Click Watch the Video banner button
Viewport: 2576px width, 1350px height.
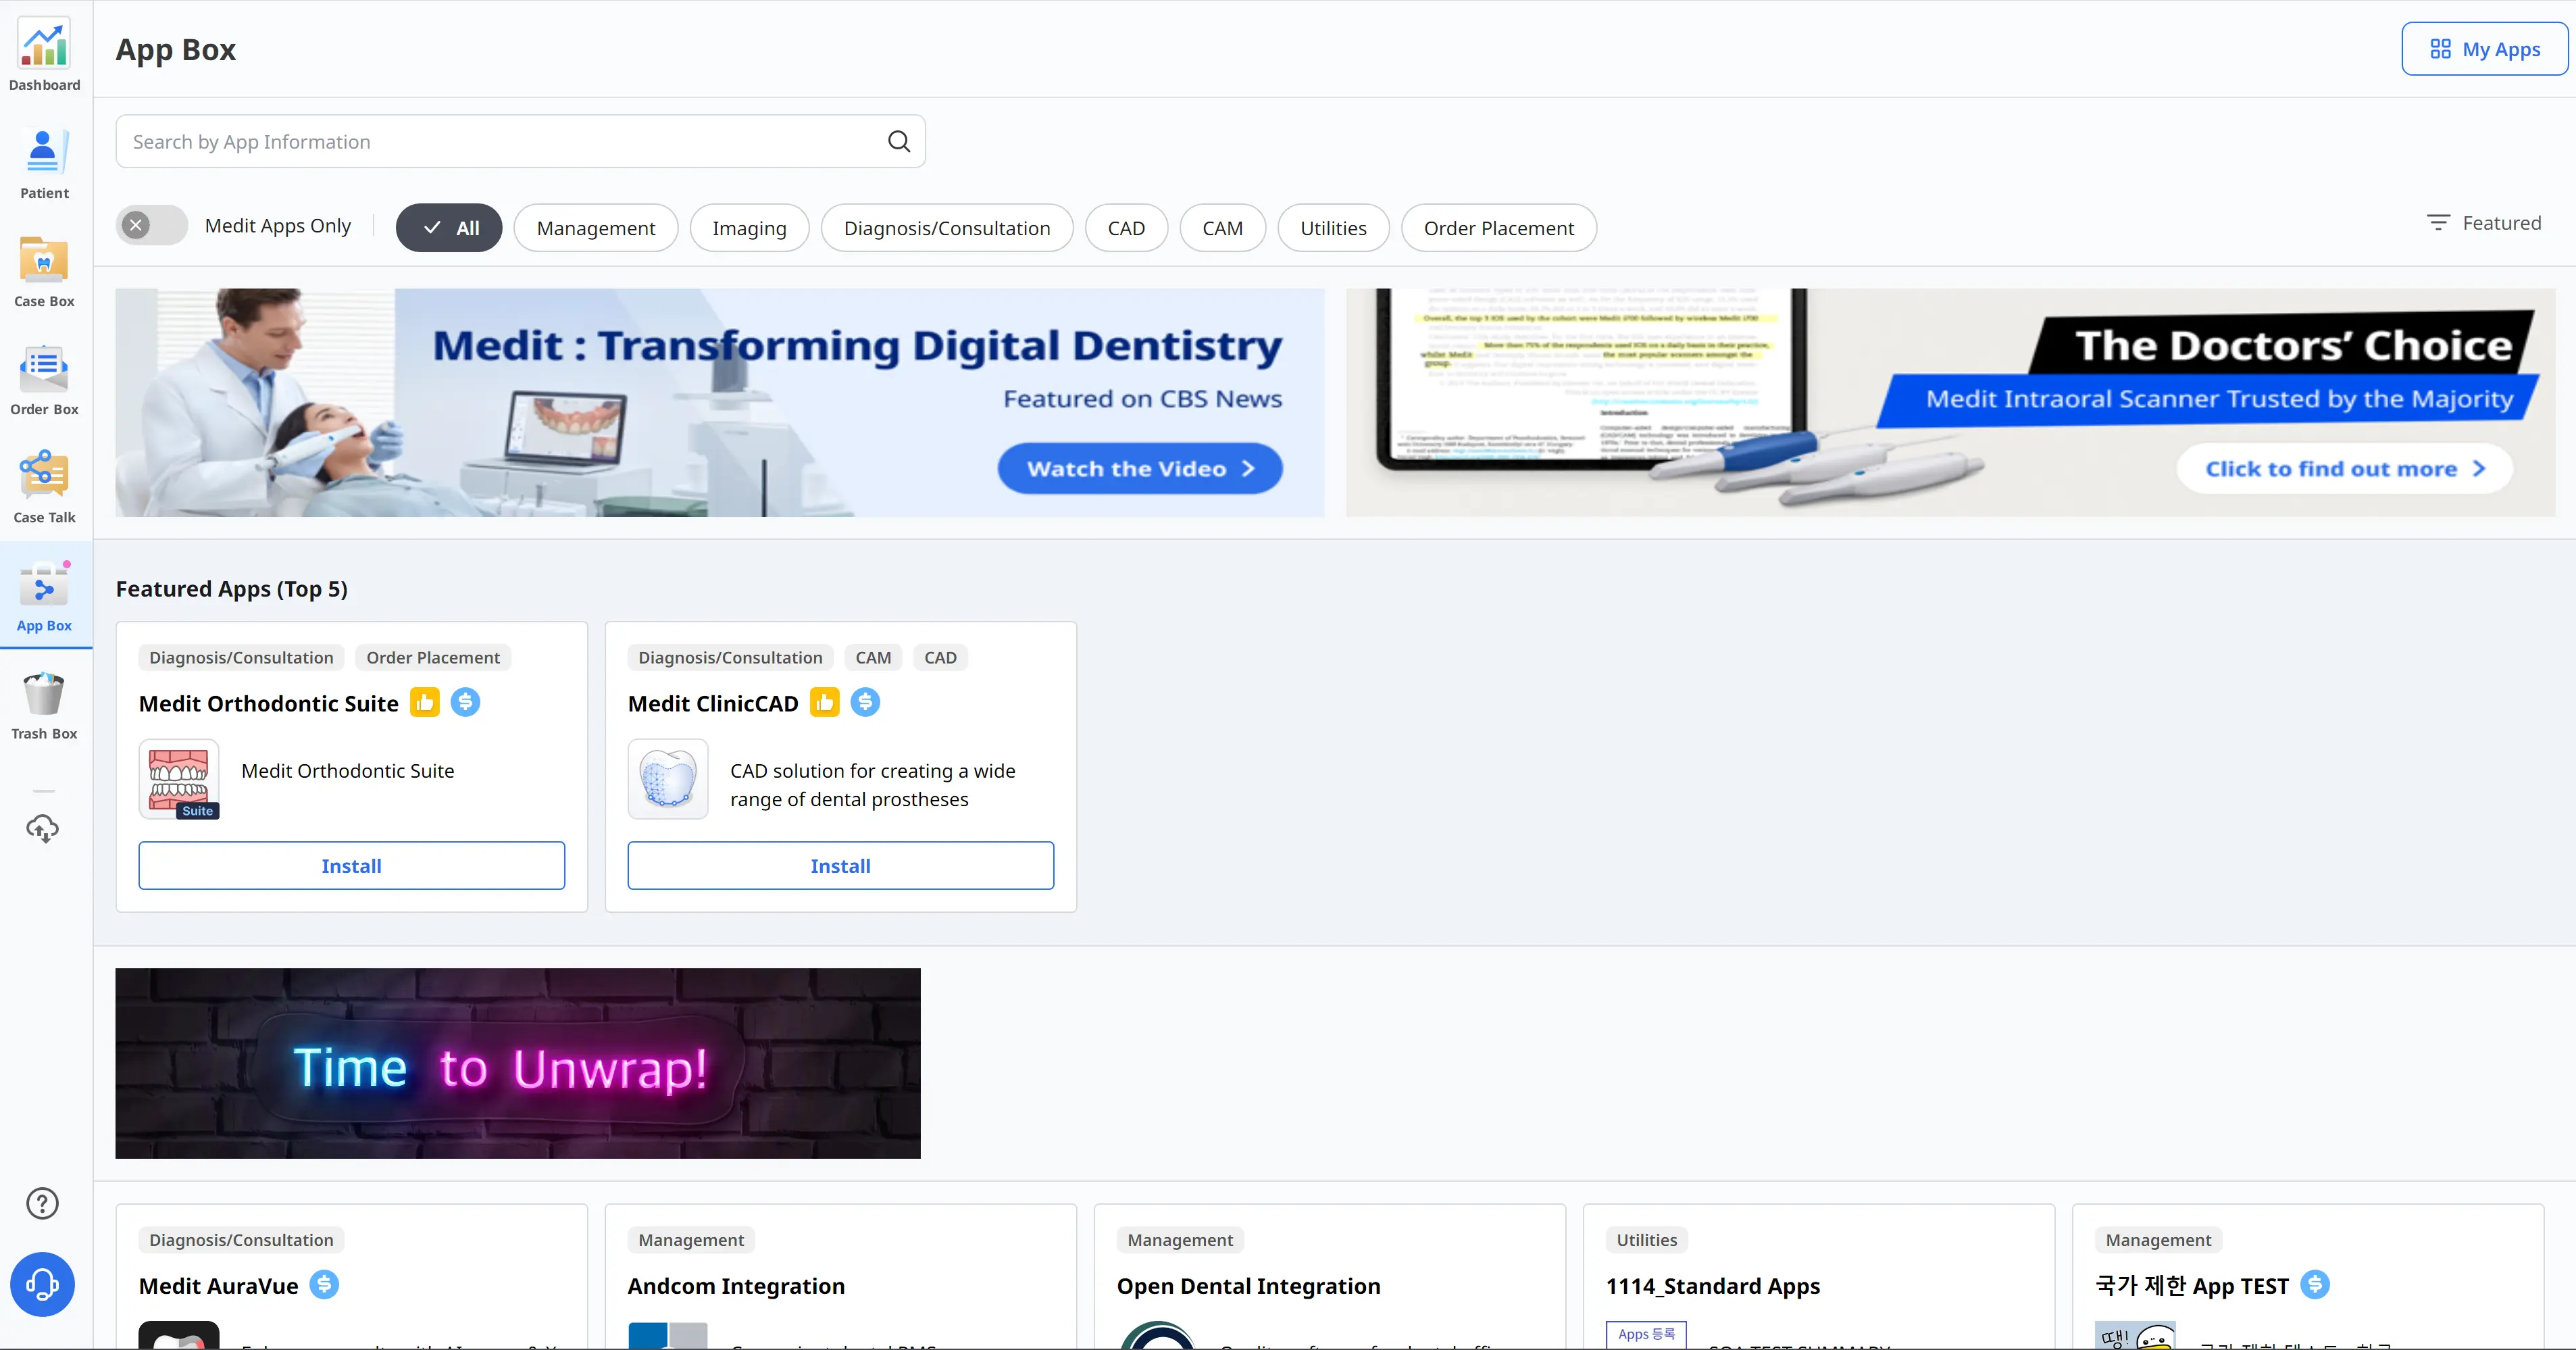pos(1140,468)
